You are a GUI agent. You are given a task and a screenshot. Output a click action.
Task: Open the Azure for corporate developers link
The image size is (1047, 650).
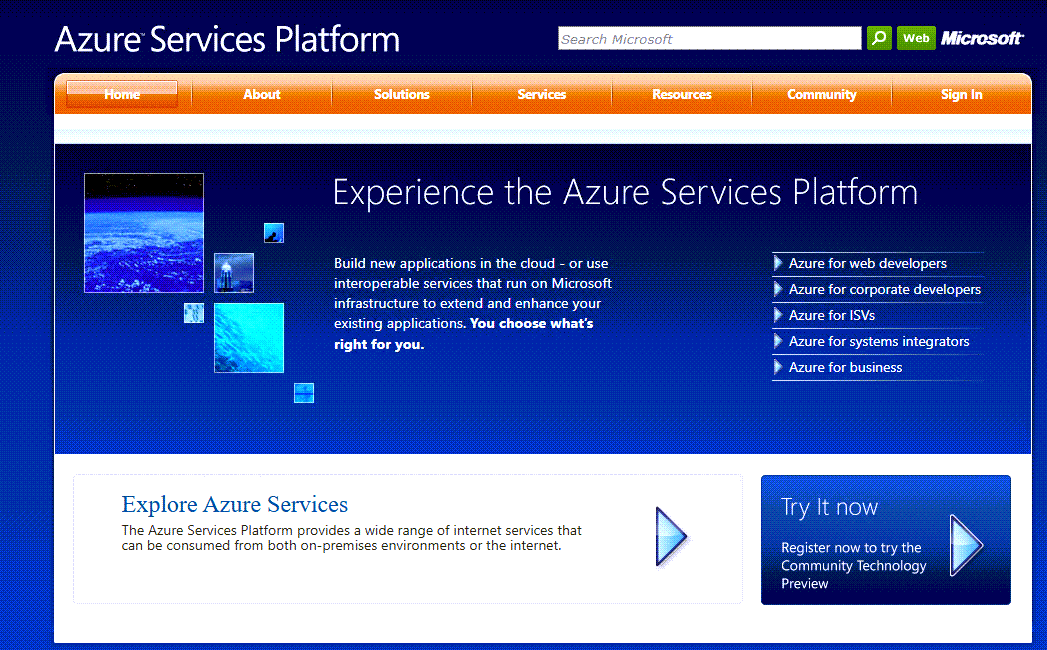(885, 289)
